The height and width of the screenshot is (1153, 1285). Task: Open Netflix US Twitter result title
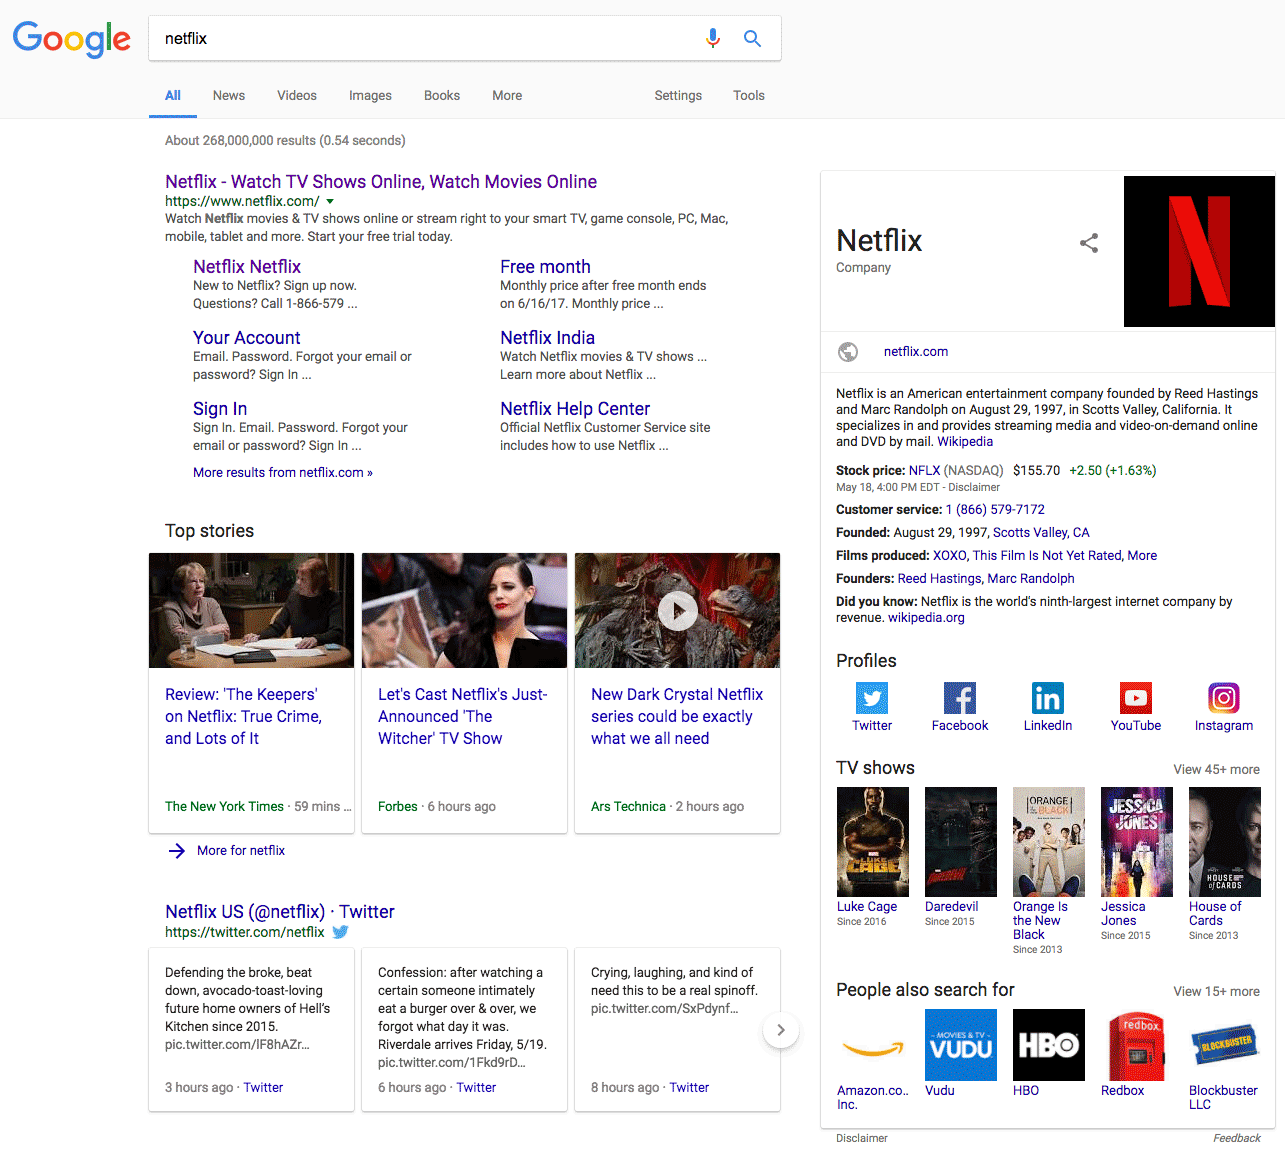pos(280,912)
